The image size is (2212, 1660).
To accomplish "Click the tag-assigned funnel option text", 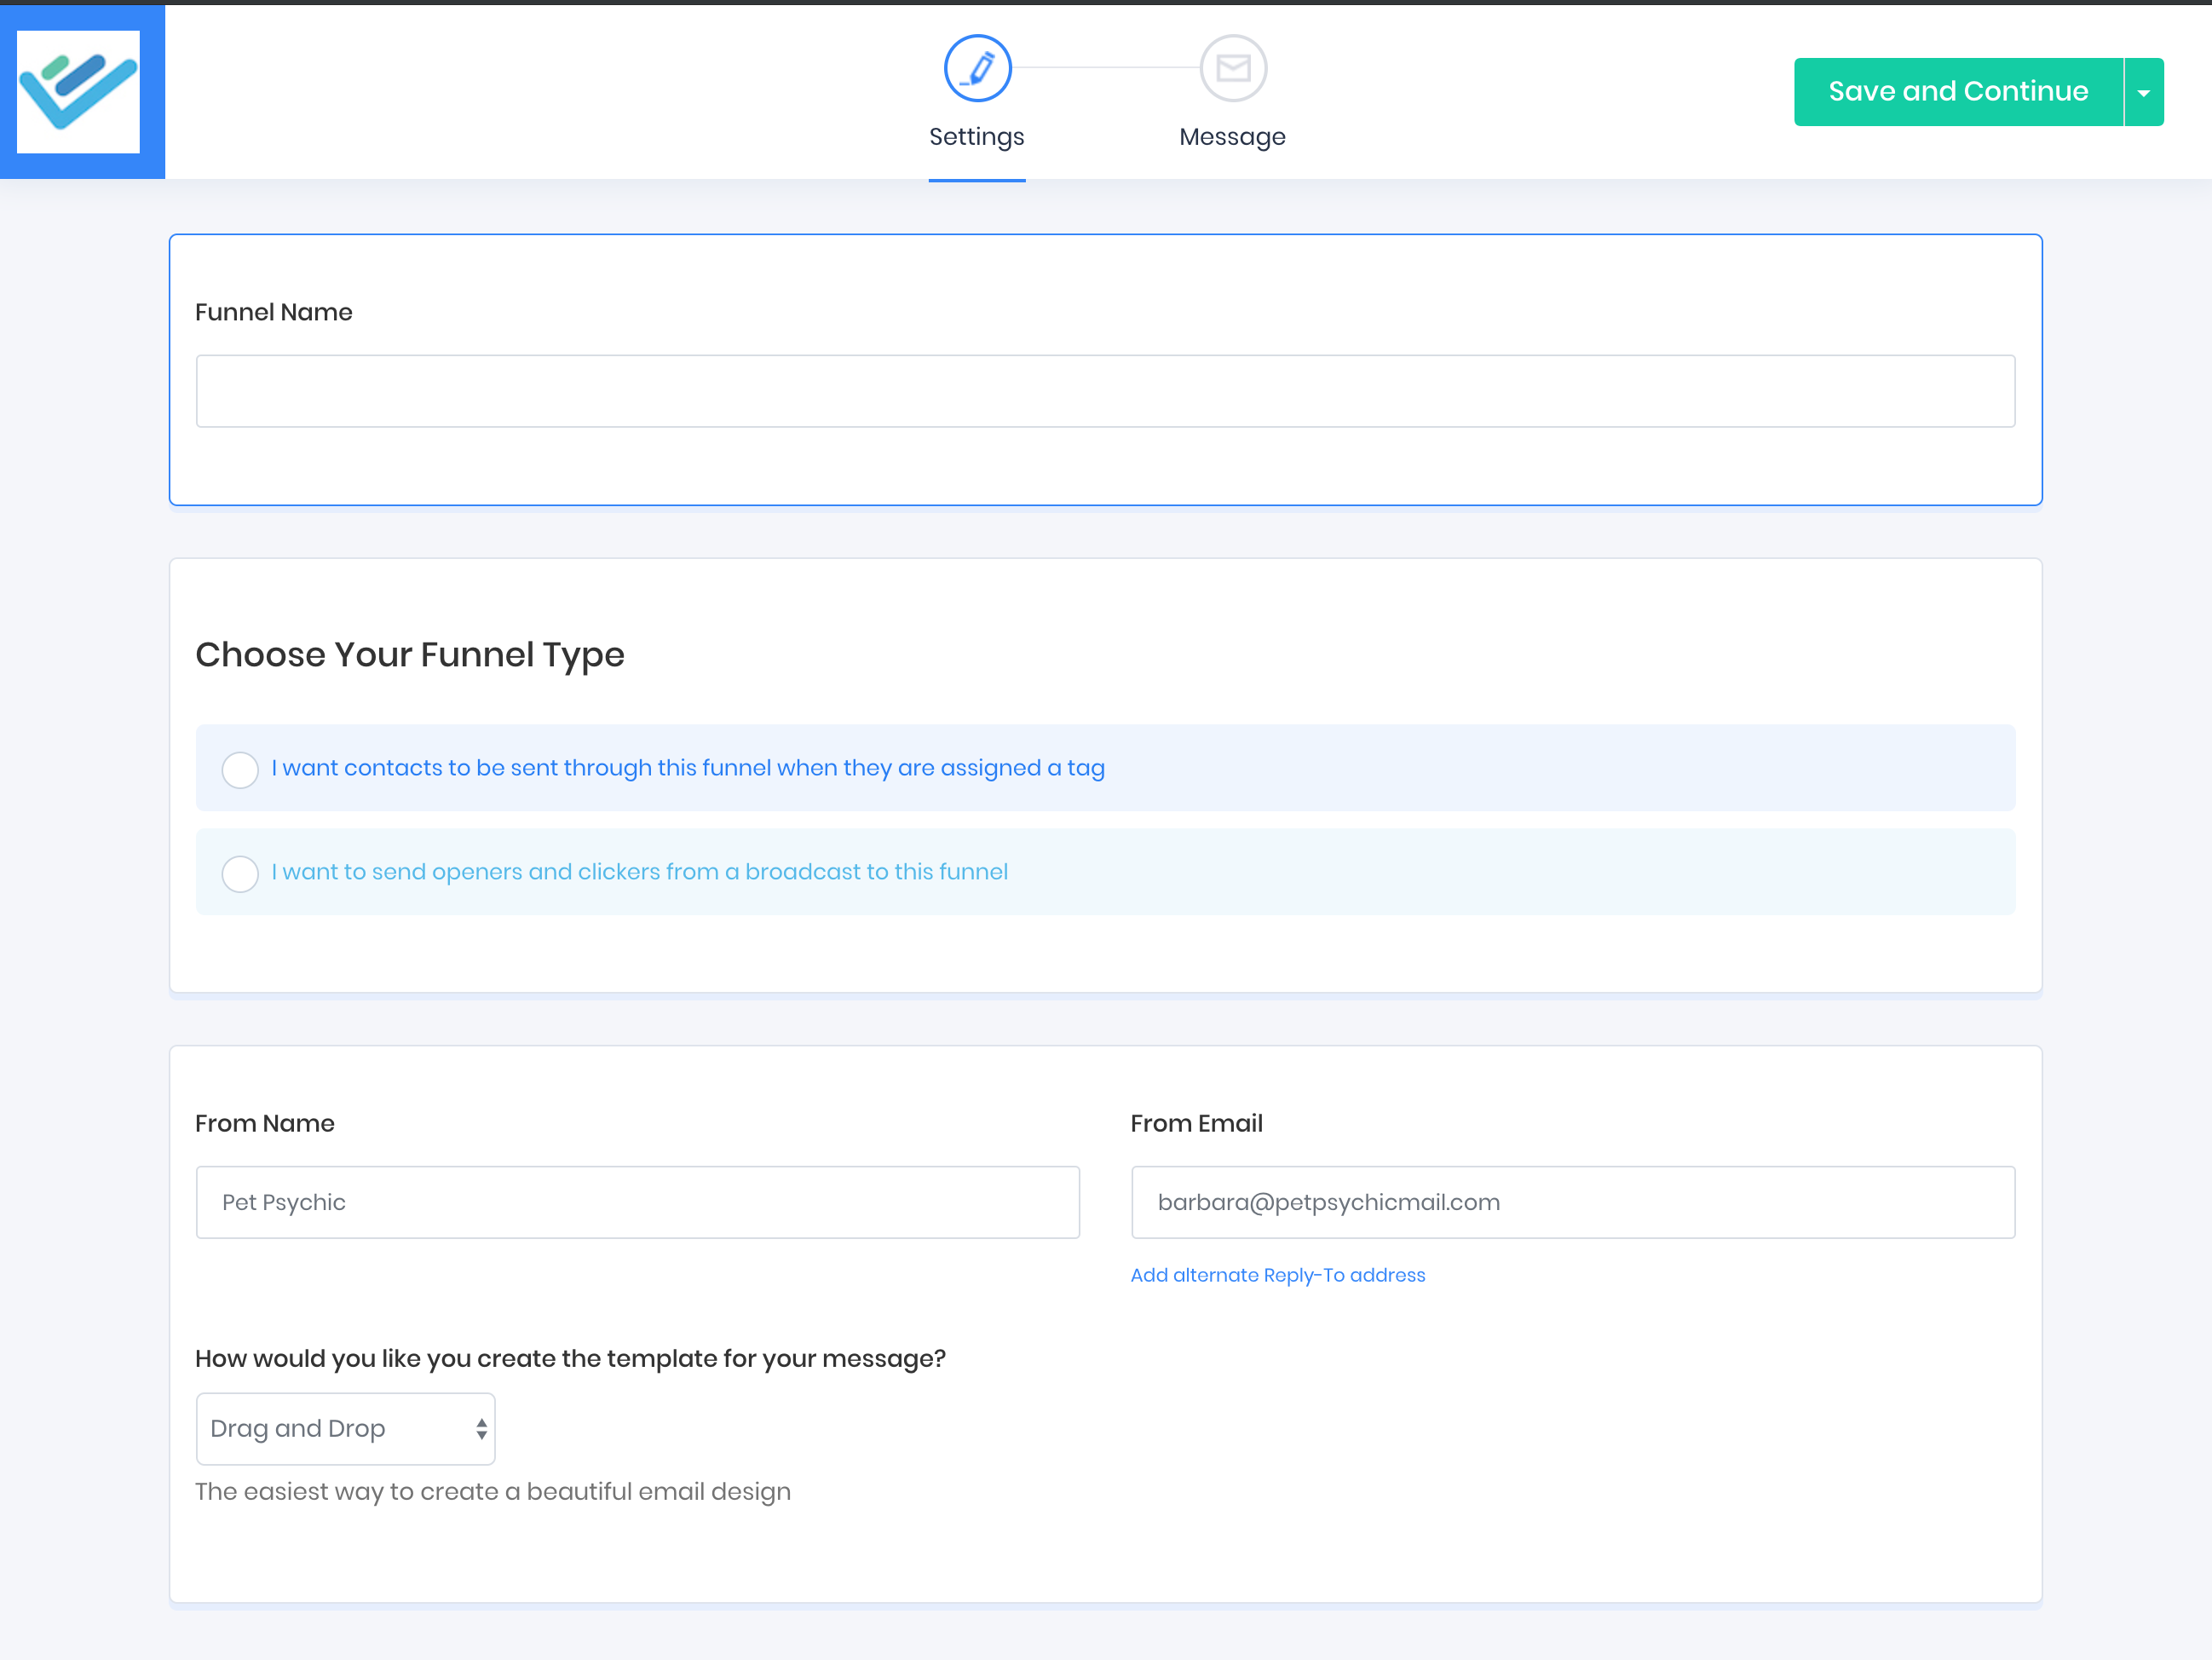I will (x=688, y=768).
